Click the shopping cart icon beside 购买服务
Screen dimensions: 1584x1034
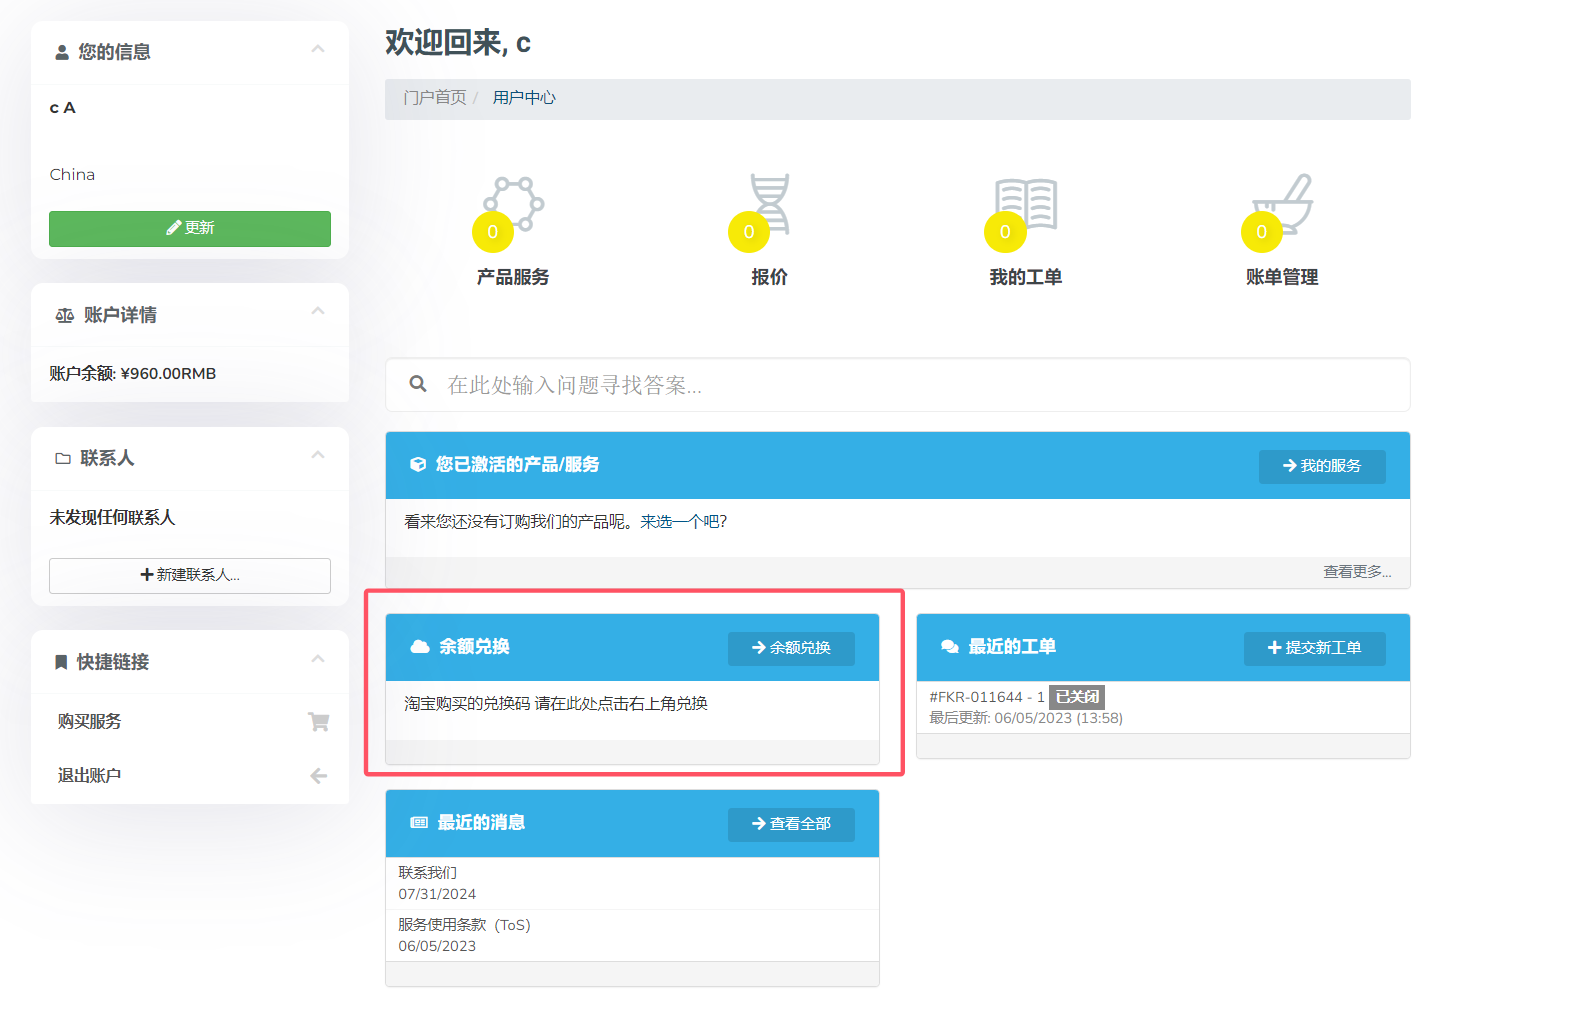[318, 722]
